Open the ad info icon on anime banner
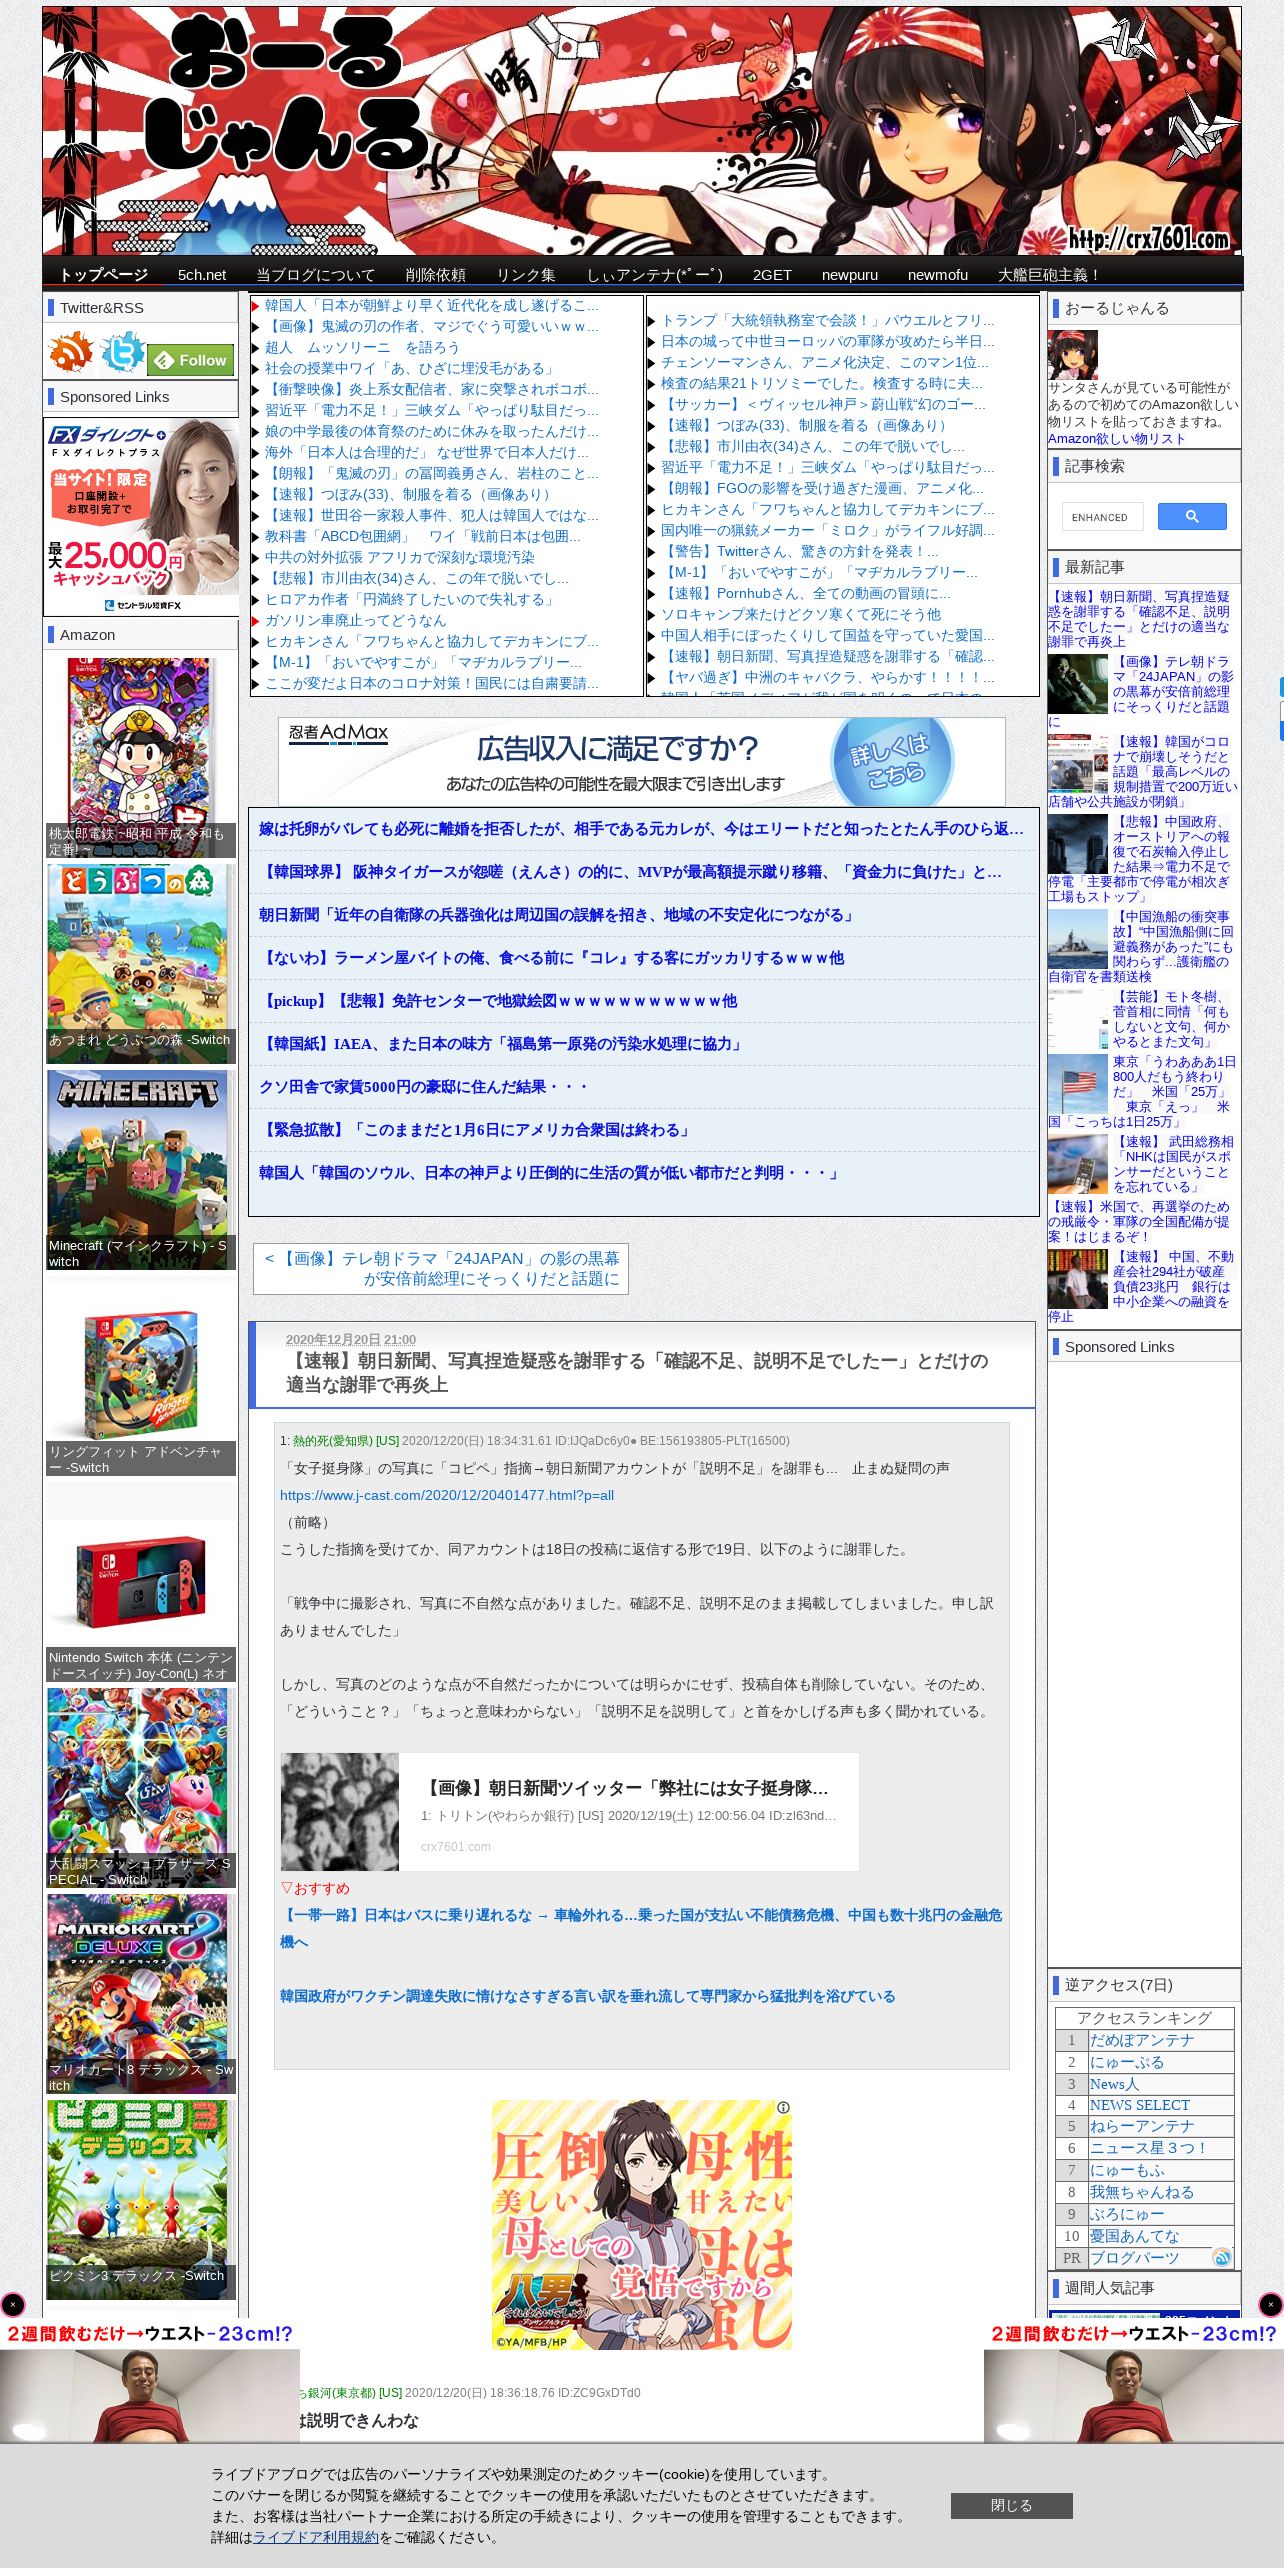 (784, 2107)
